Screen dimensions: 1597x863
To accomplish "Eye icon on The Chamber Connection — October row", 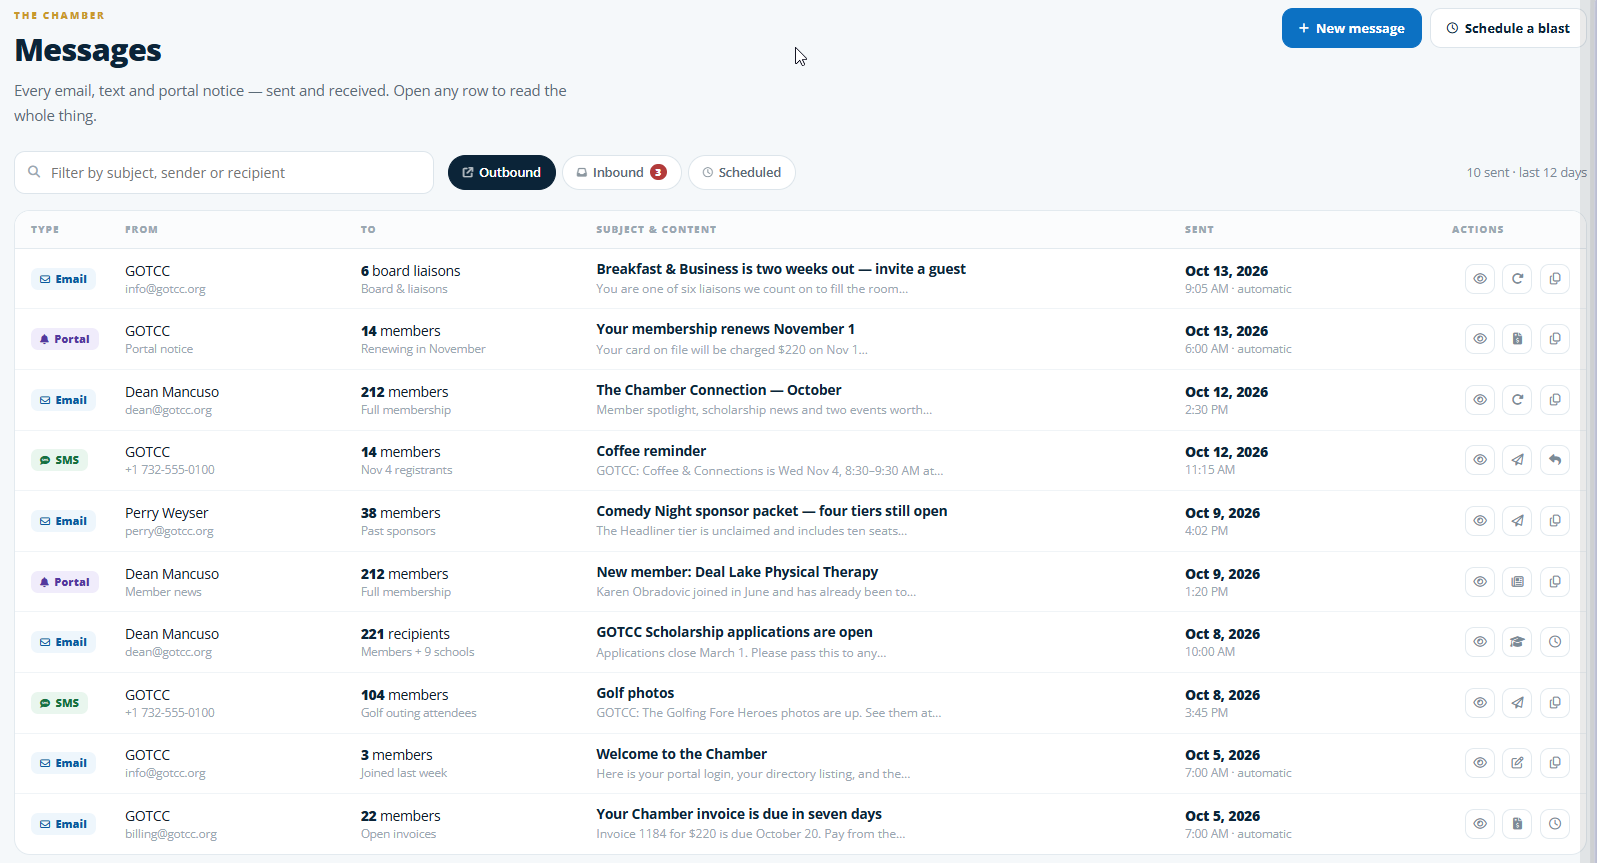I will coord(1480,400).
